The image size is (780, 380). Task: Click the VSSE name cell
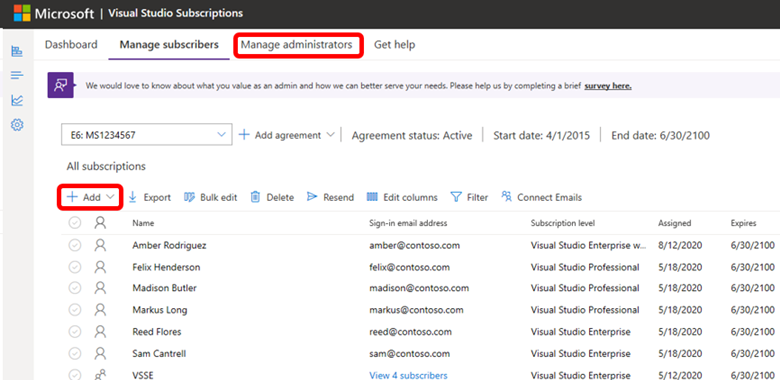(143, 376)
